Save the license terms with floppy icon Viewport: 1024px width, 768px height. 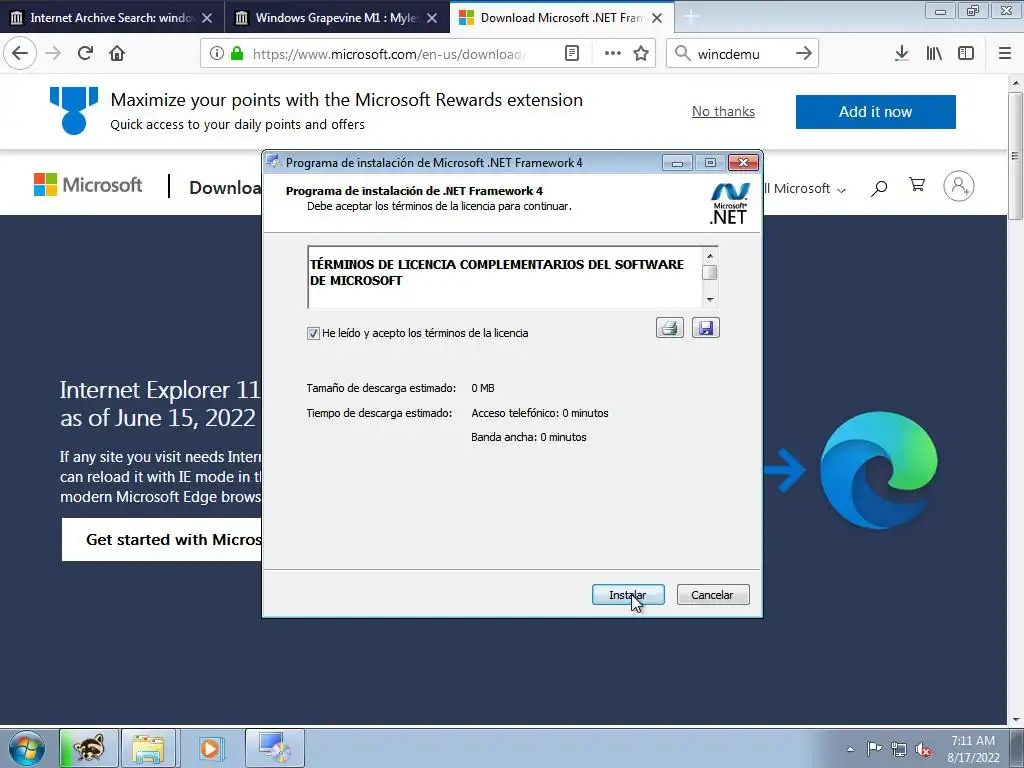706,328
